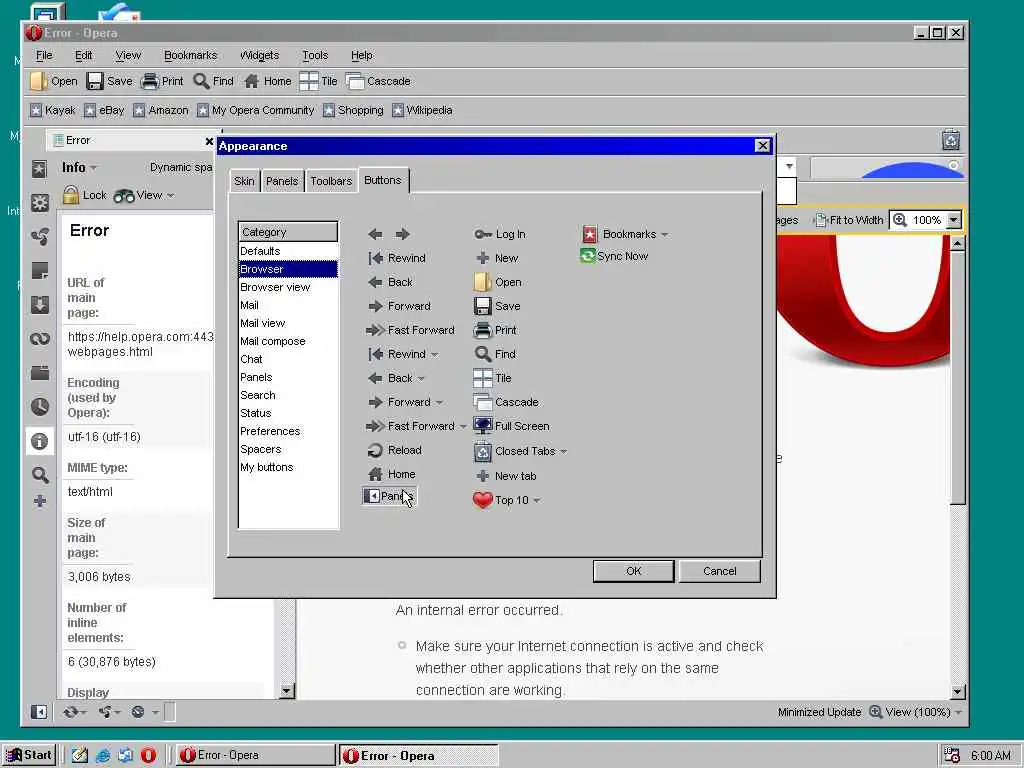Click the Print icon in main toolbar
Screen dimensions: 1024x768
(150, 81)
